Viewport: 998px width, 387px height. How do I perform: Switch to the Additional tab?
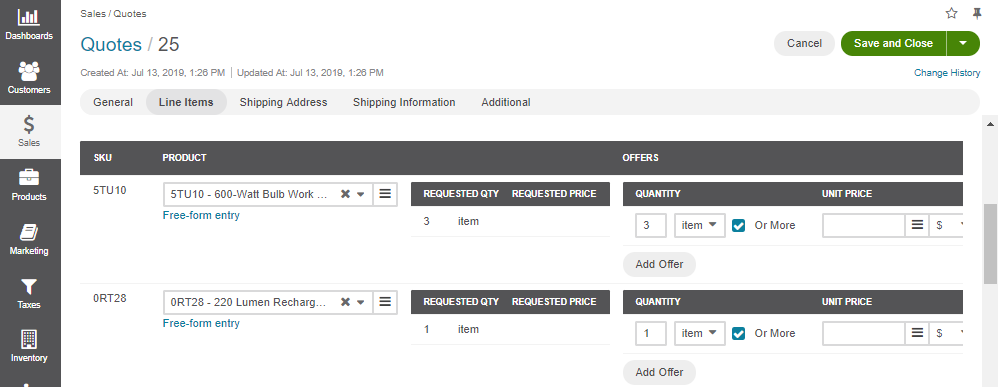point(506,102)
